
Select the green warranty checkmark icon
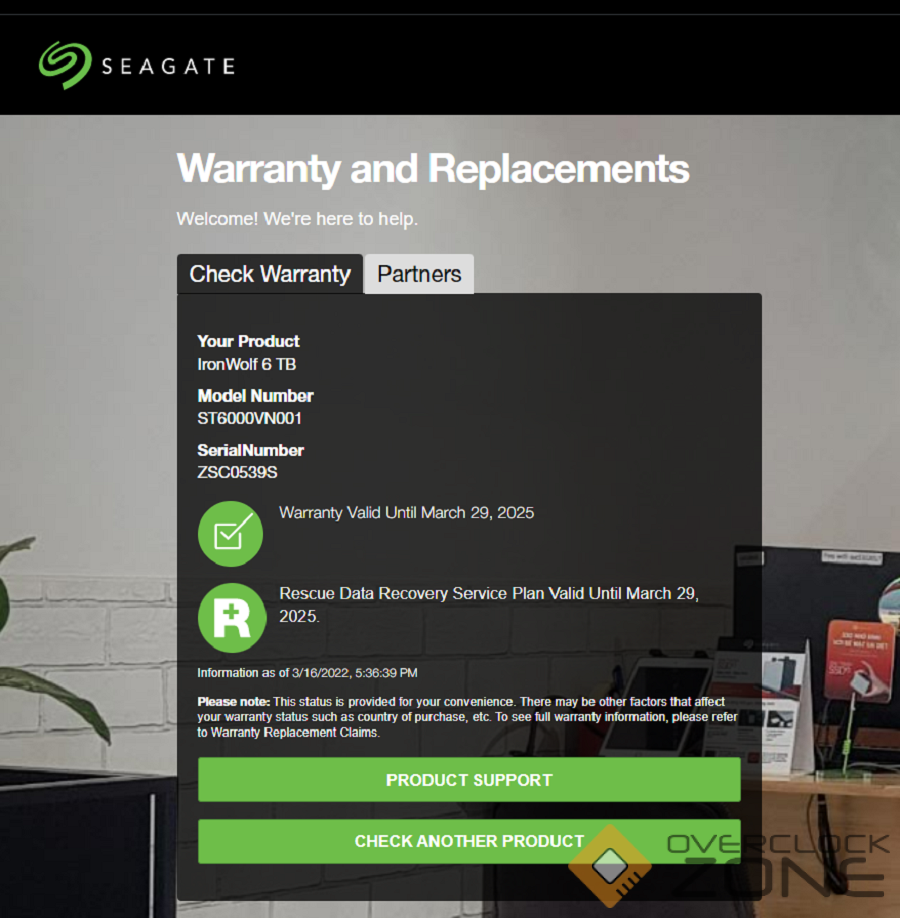click(x=230, y=534)
